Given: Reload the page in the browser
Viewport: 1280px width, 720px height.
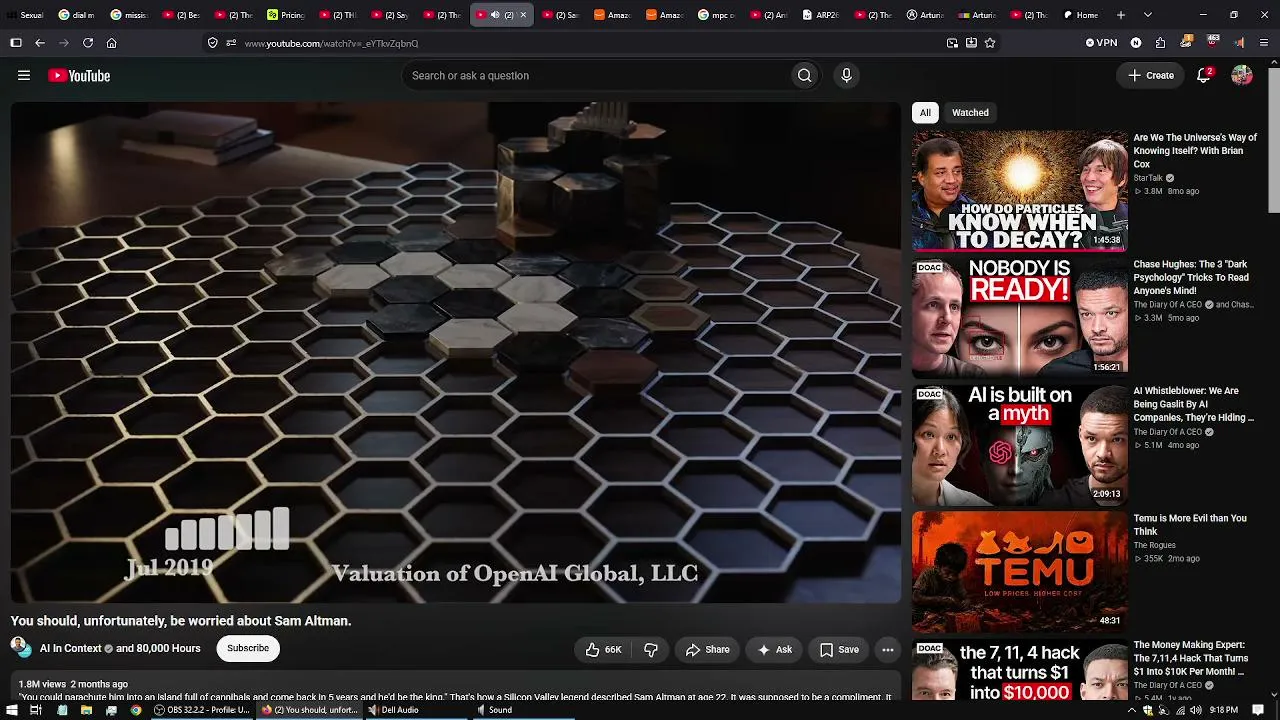Looking at the screenshot, I should (88, 43).
